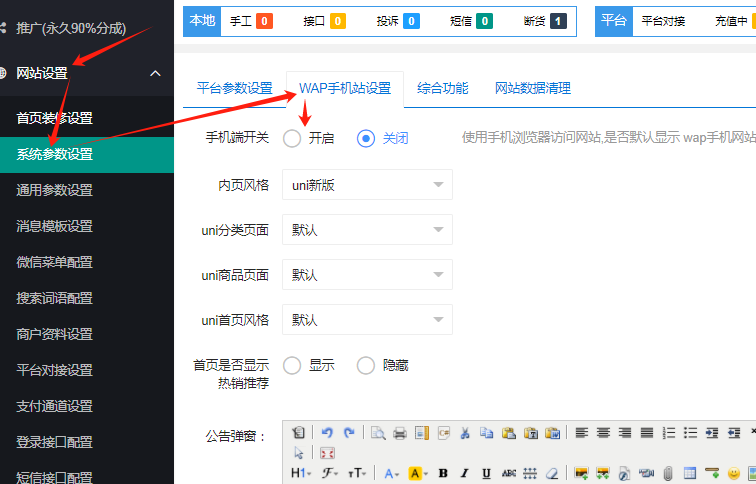
Task: Open emoticon smiley picker
Action: pyautogui.click(x=734, y=473)
